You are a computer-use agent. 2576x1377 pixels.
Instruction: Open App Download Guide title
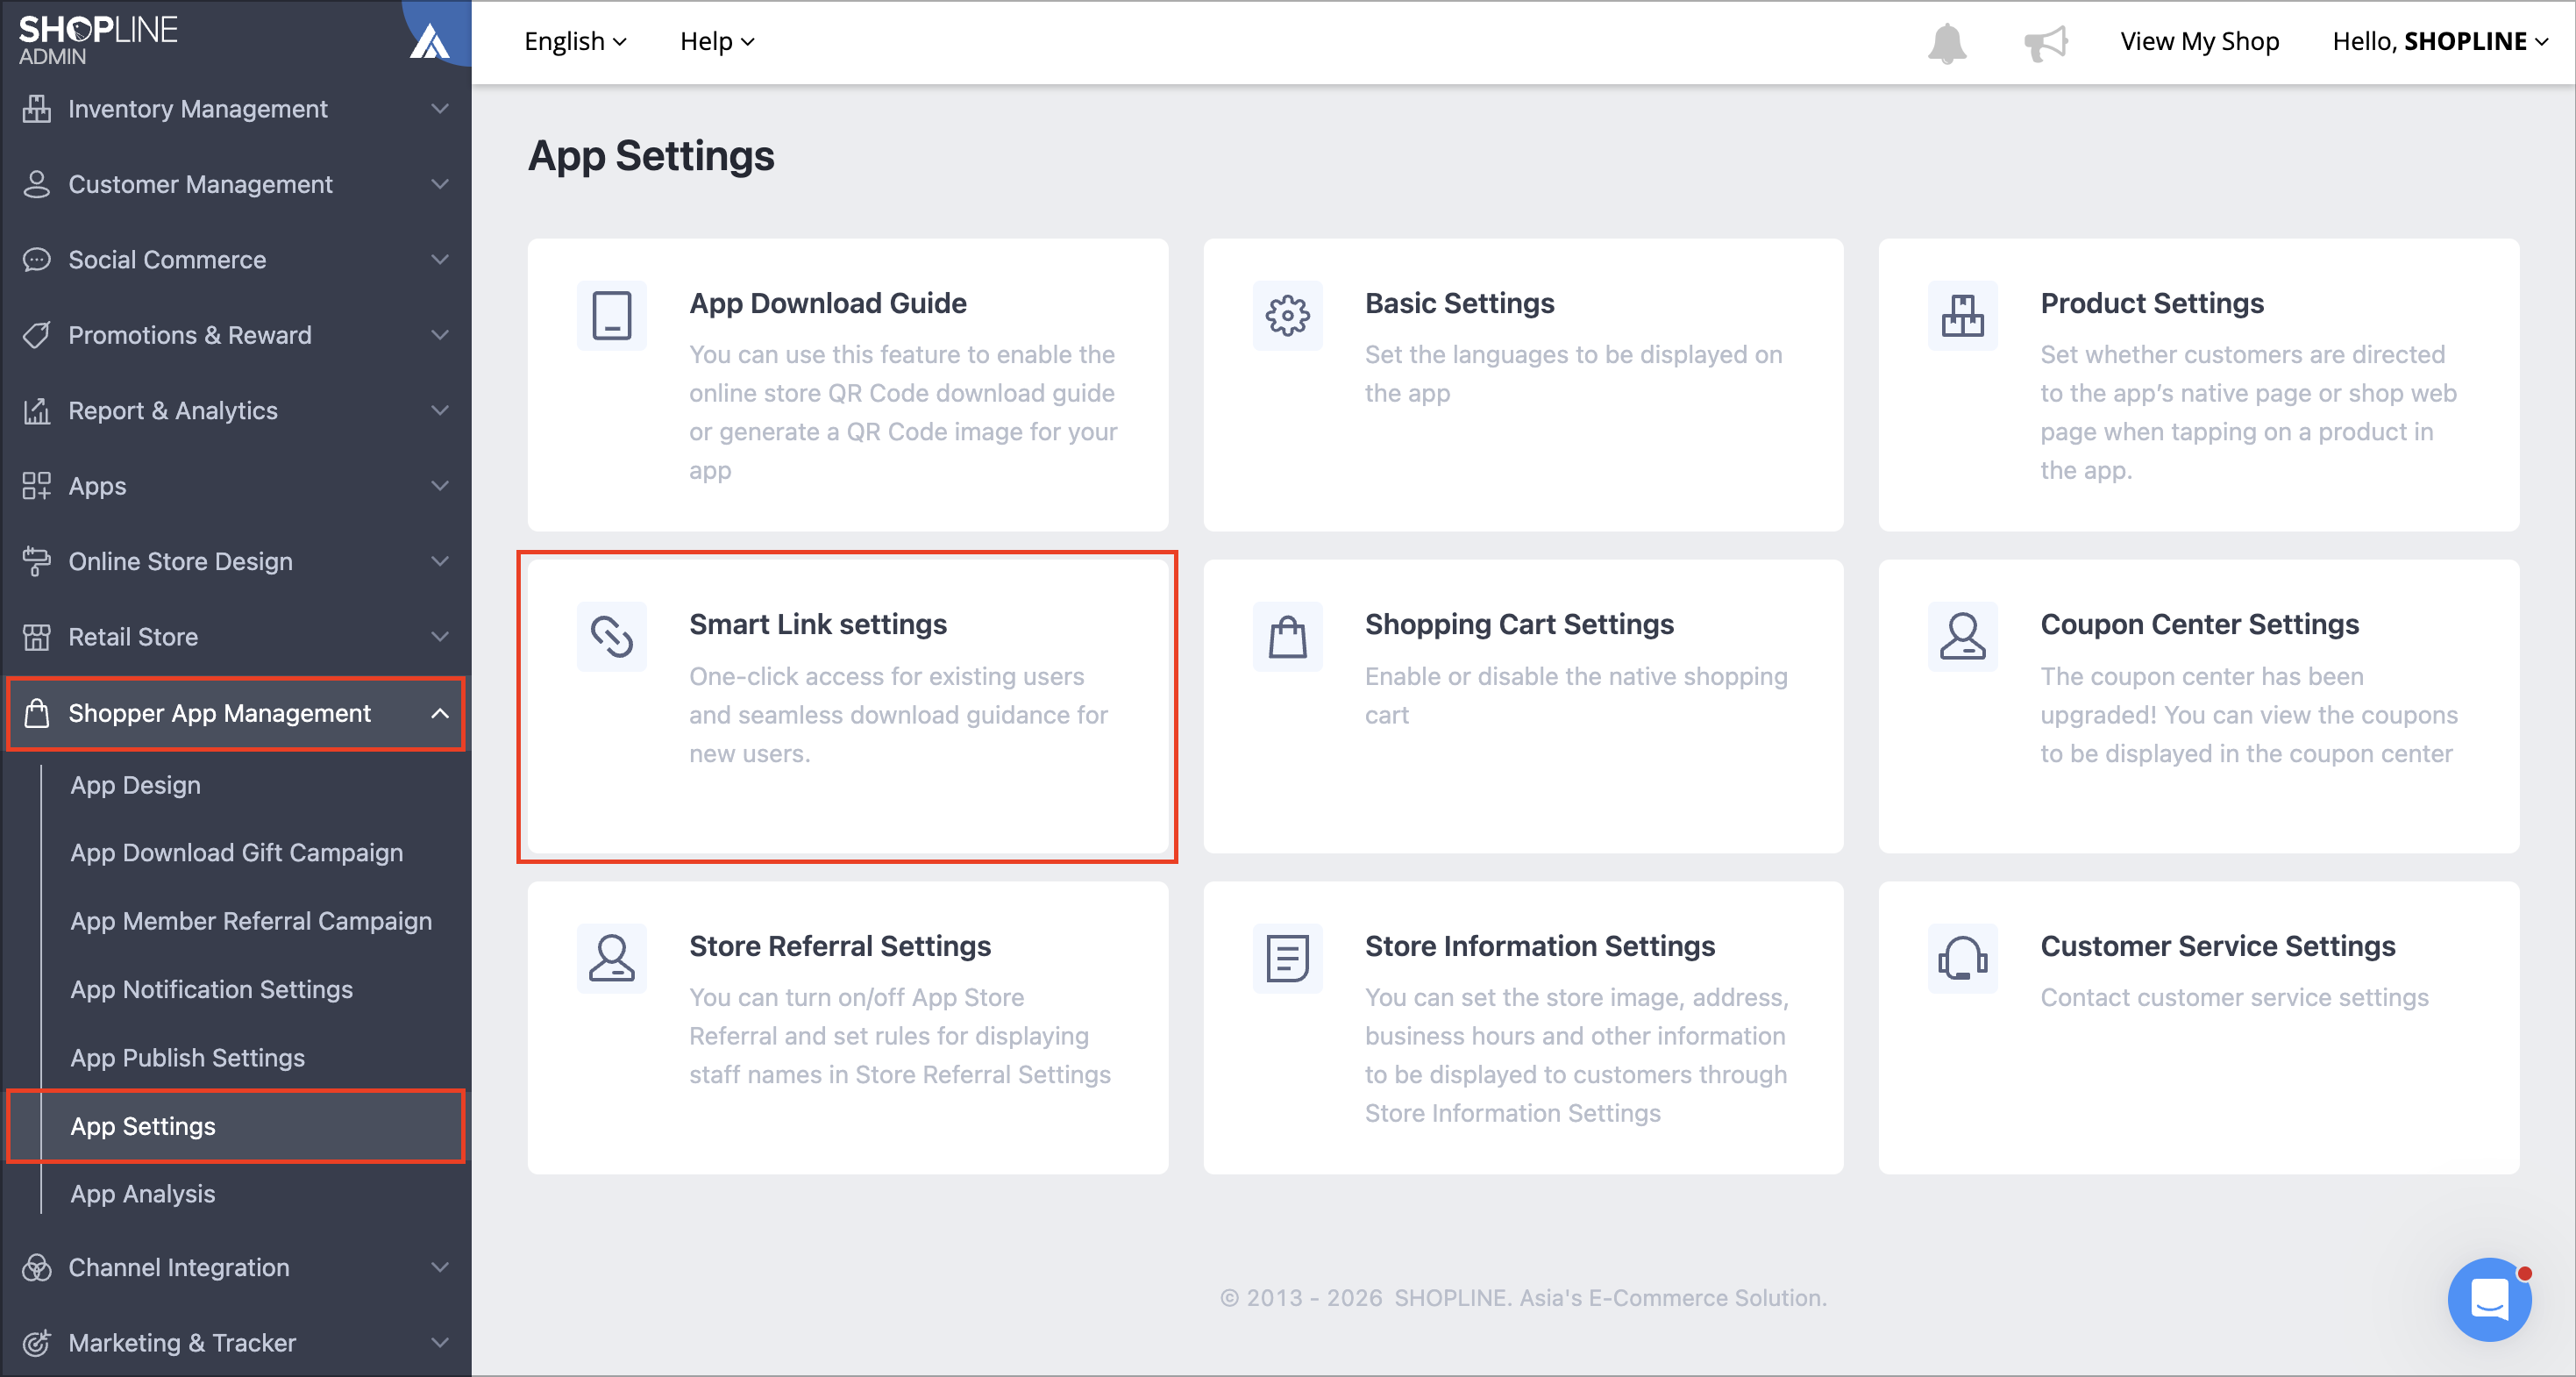pos(827,303)
